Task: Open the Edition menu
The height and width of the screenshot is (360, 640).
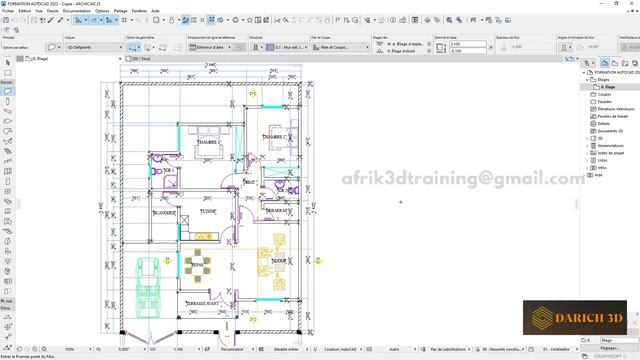Action: 24,11
